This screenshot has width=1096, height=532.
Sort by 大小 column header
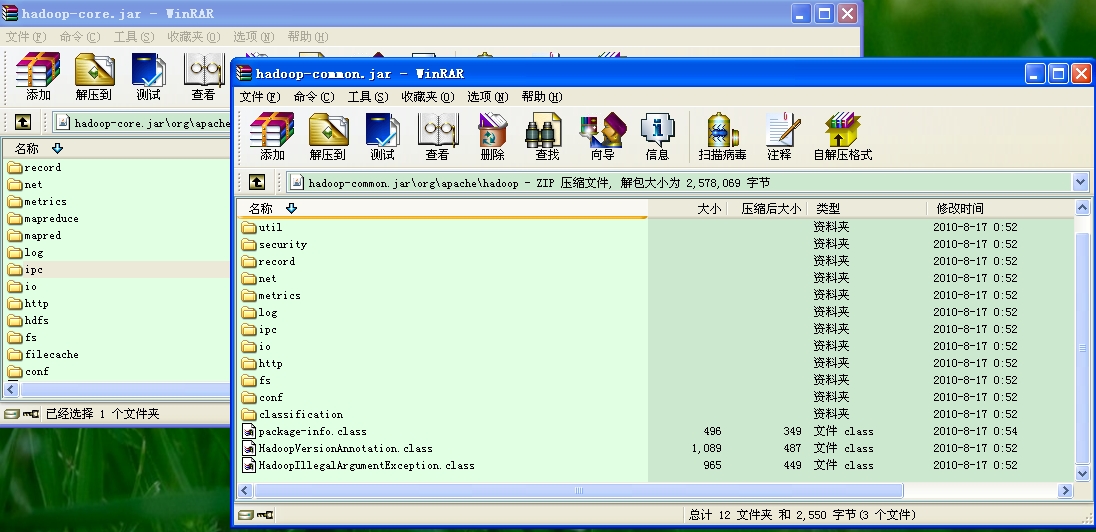(688, 208)
